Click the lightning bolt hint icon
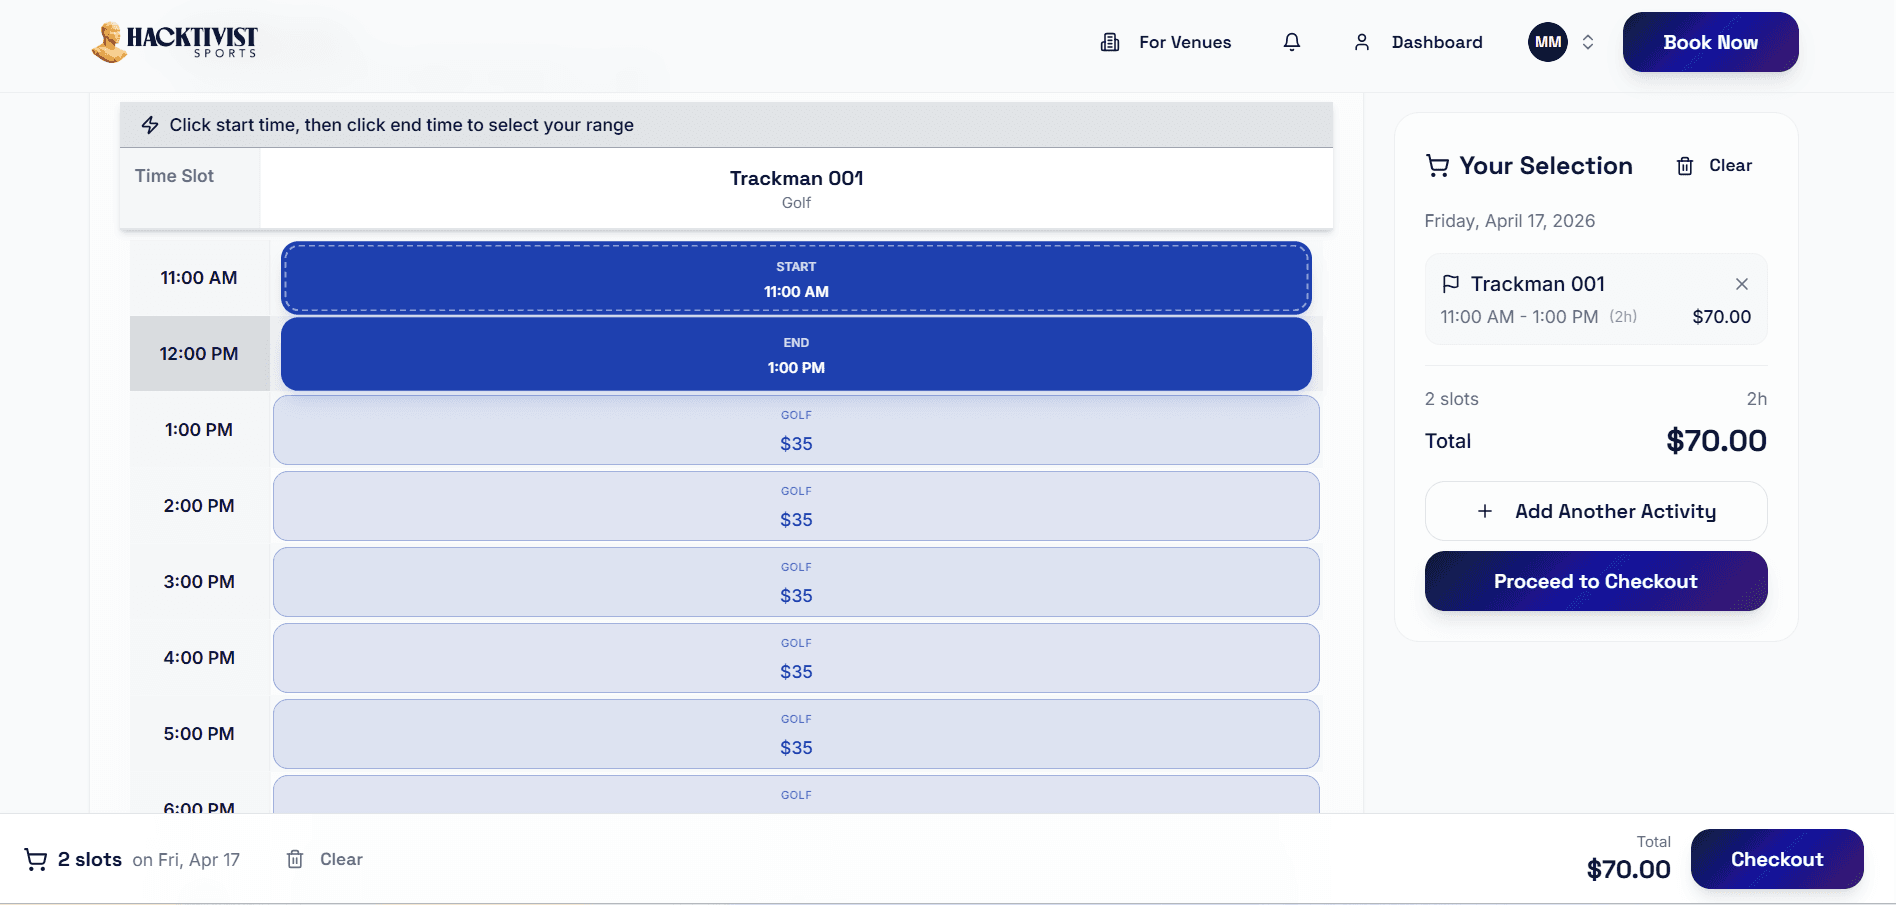This screenshot has height=905, width=1896. (150, 125)
